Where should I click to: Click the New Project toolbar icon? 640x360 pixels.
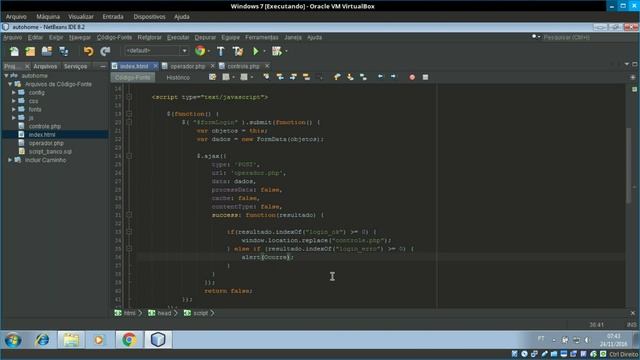(x=30, y=51)
